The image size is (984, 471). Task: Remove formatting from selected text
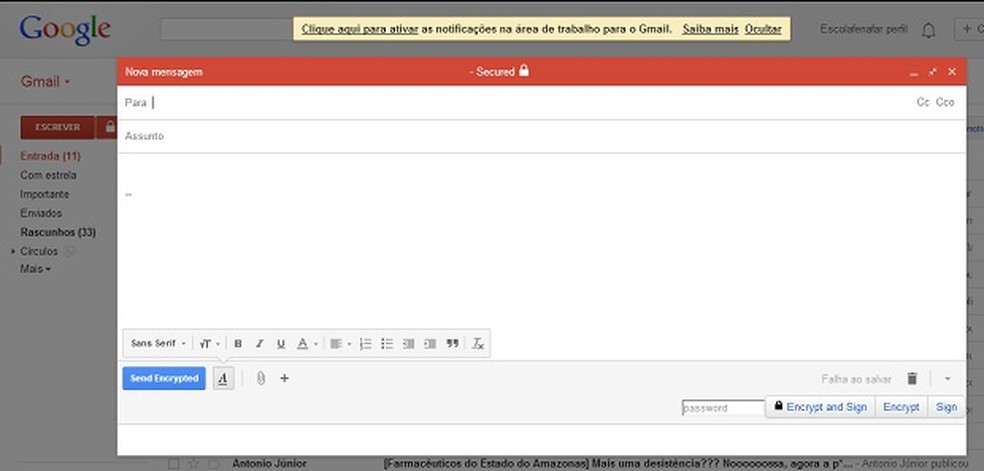[478, 344]
